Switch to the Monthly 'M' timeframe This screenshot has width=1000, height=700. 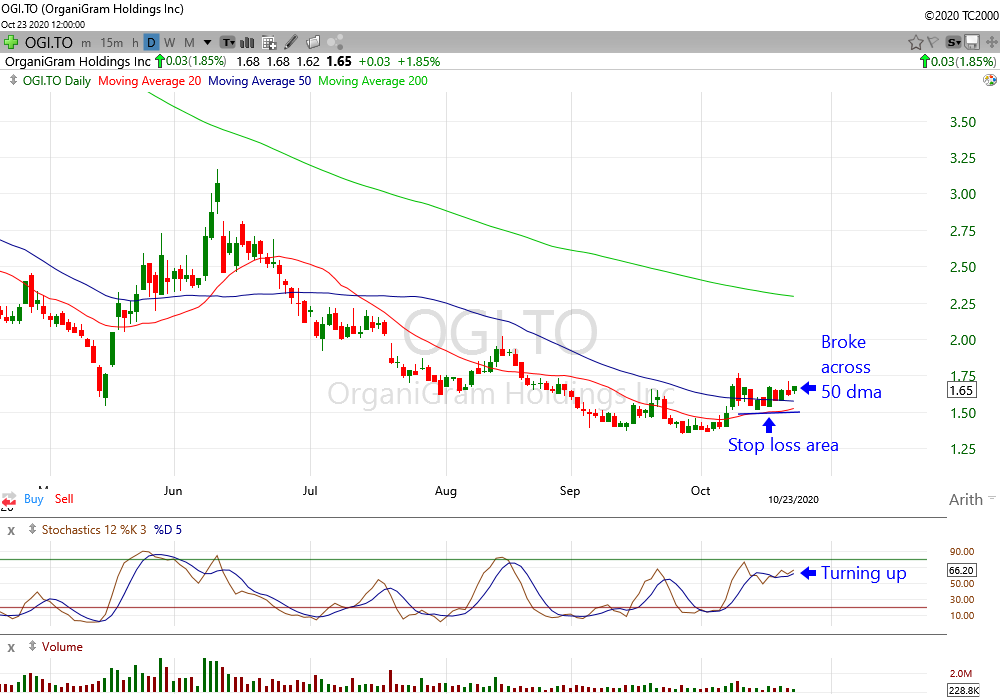pos(189,43)
